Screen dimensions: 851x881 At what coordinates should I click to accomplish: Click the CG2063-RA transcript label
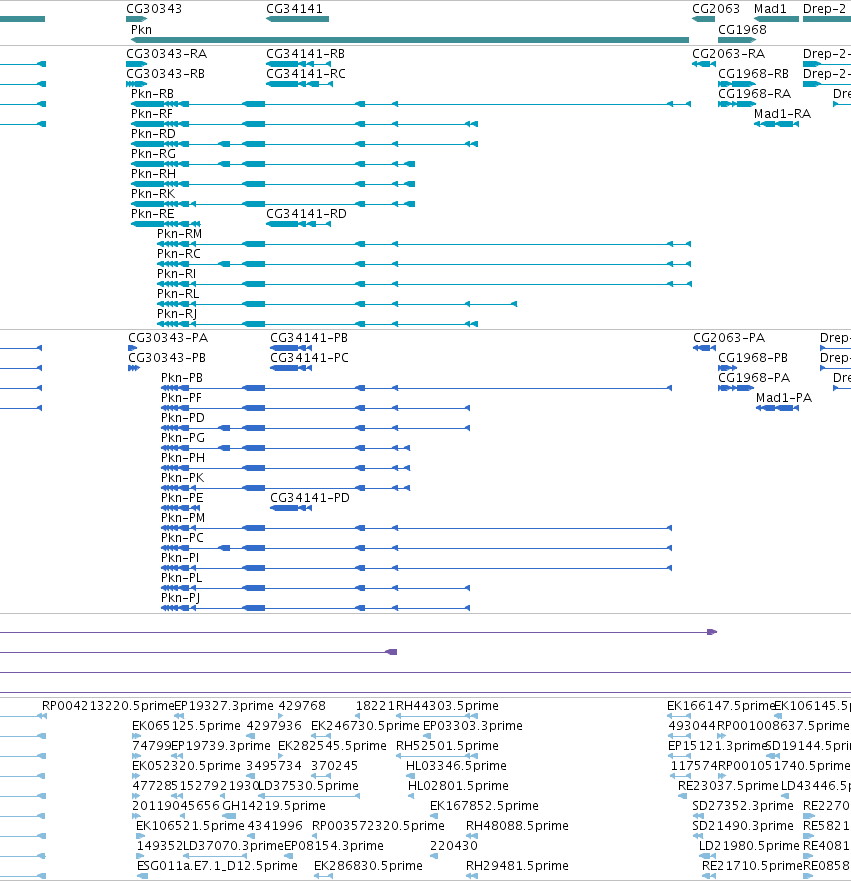729,54
